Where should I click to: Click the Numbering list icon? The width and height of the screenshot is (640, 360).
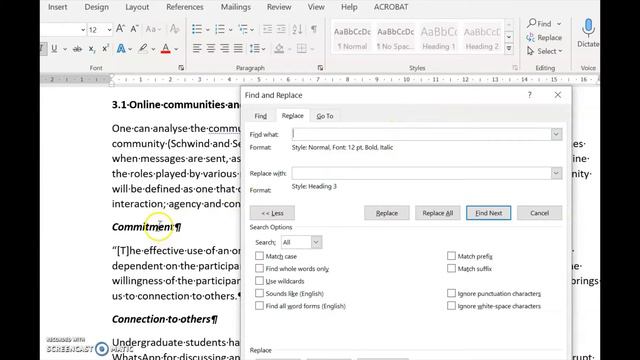(220, 29)
